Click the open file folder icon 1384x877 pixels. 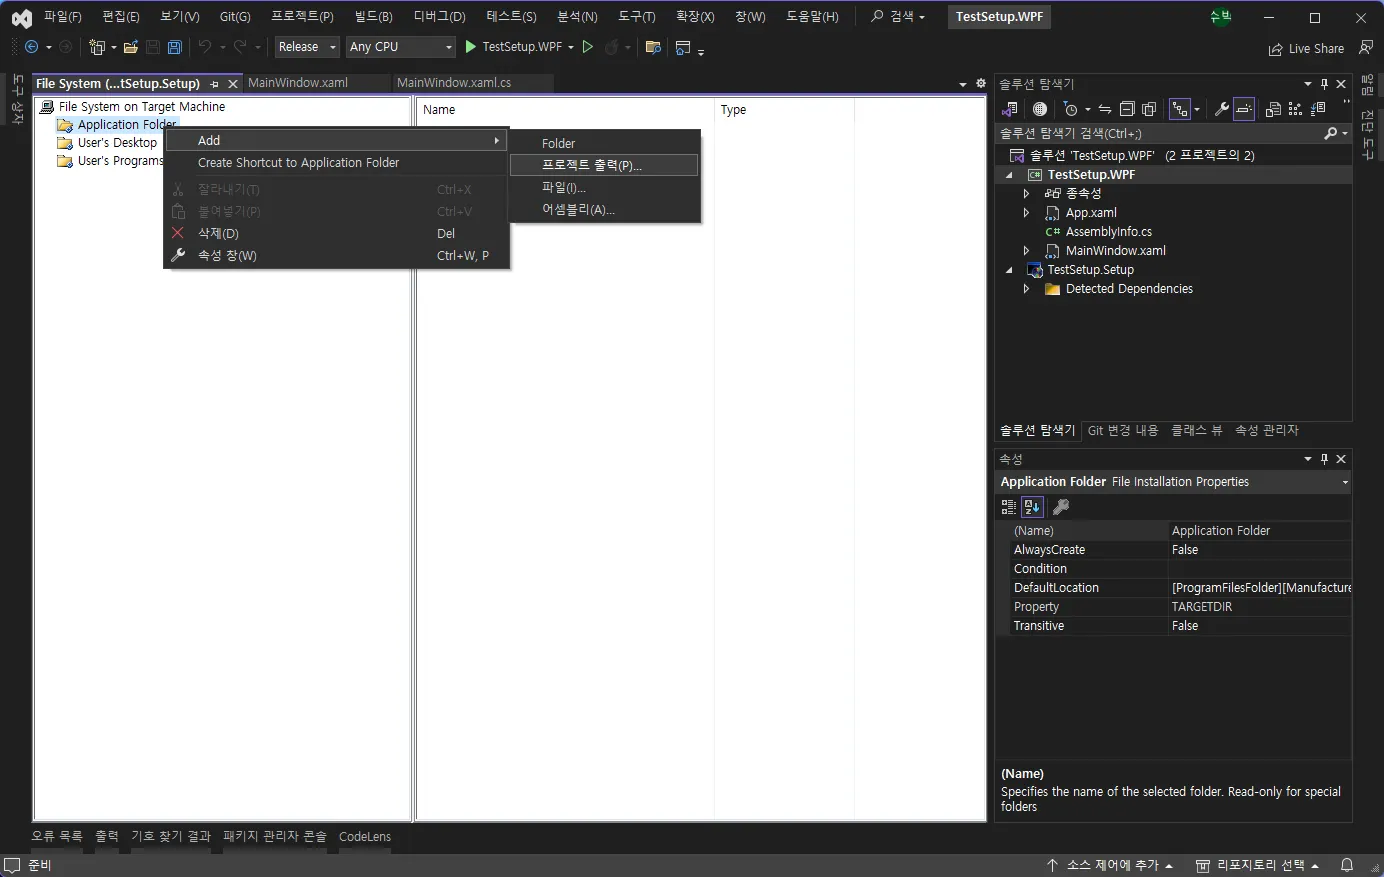(x=130, y=47)
